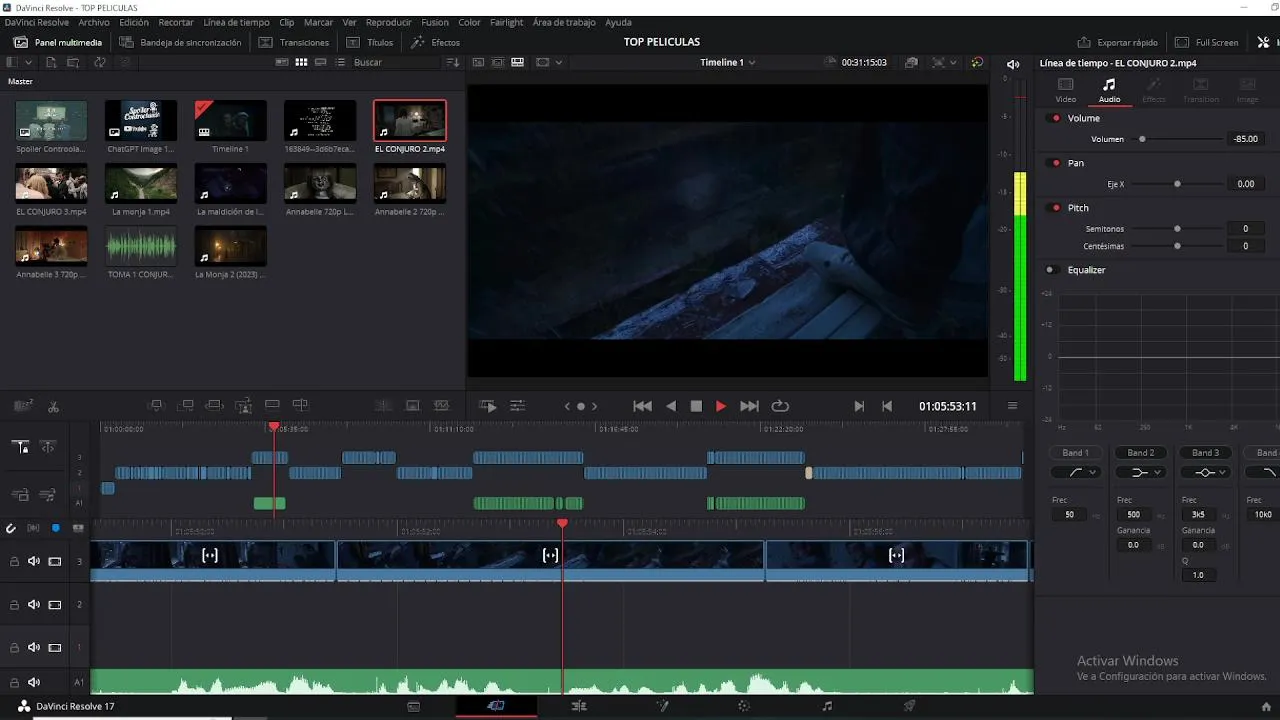The width and height of the screenshot is (1280, 720).
Task: Click the Volumen value field -85.00
Action: (x=1245, y=139)
